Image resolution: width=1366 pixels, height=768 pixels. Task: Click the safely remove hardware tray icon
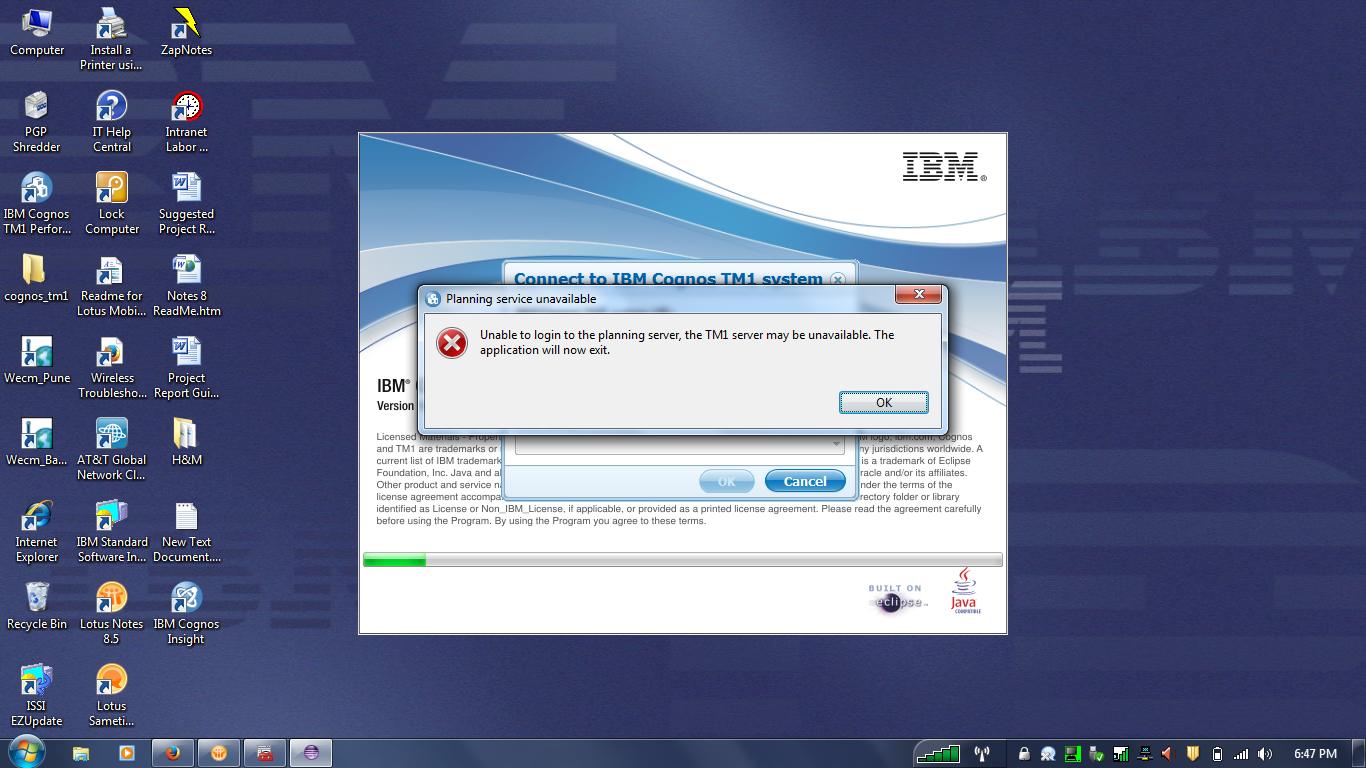pos(1097,754)
